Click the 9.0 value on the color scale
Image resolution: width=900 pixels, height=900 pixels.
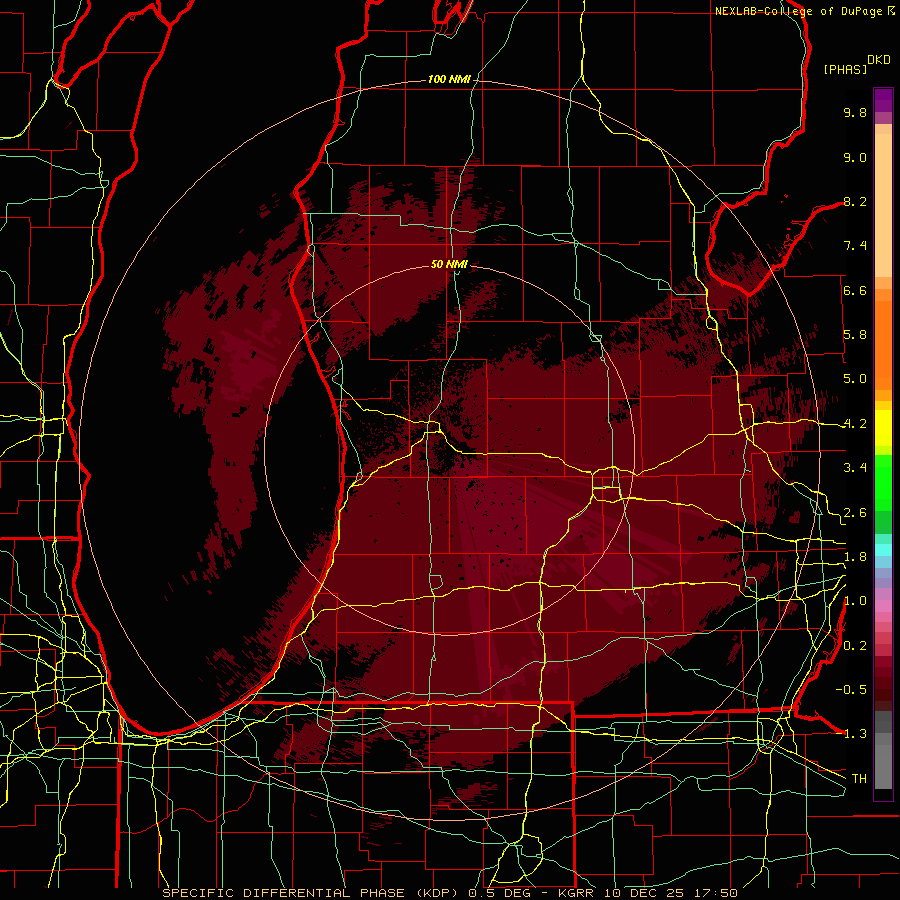pos(855,157)
